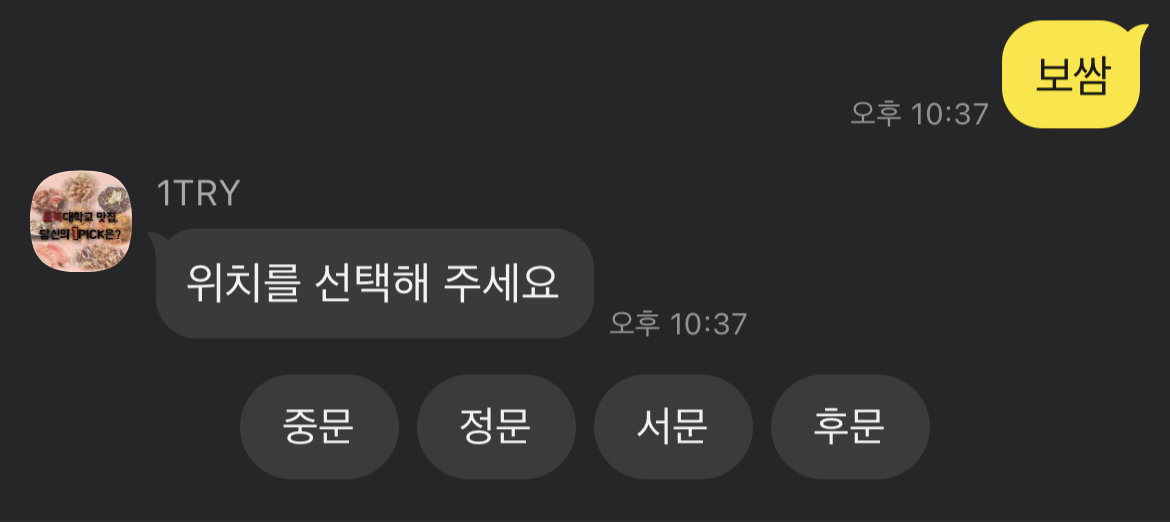Click the 1TRY sender name
1170x522 pixels.
tap(198, 193)
